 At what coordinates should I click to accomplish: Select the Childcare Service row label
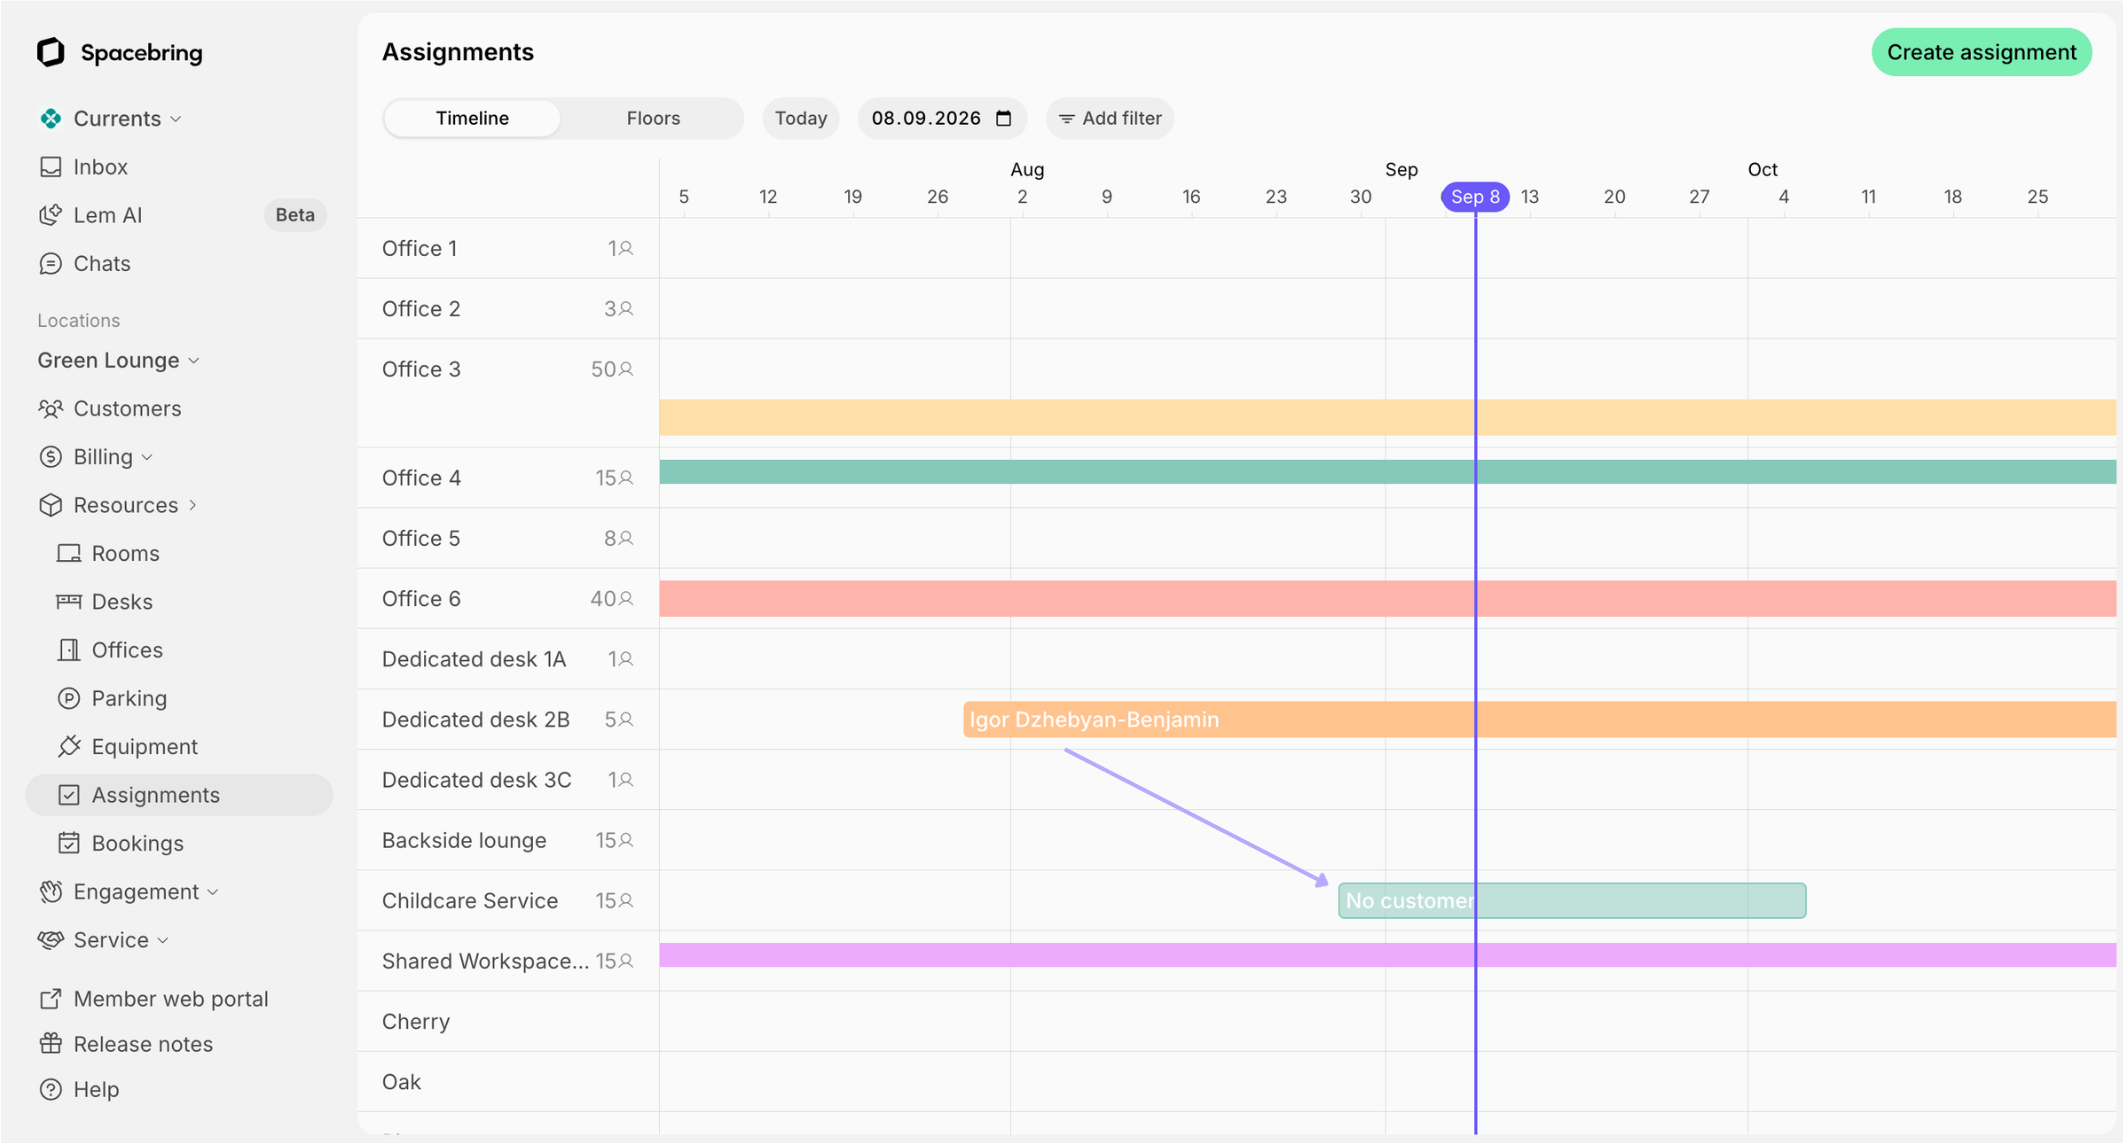470,901
